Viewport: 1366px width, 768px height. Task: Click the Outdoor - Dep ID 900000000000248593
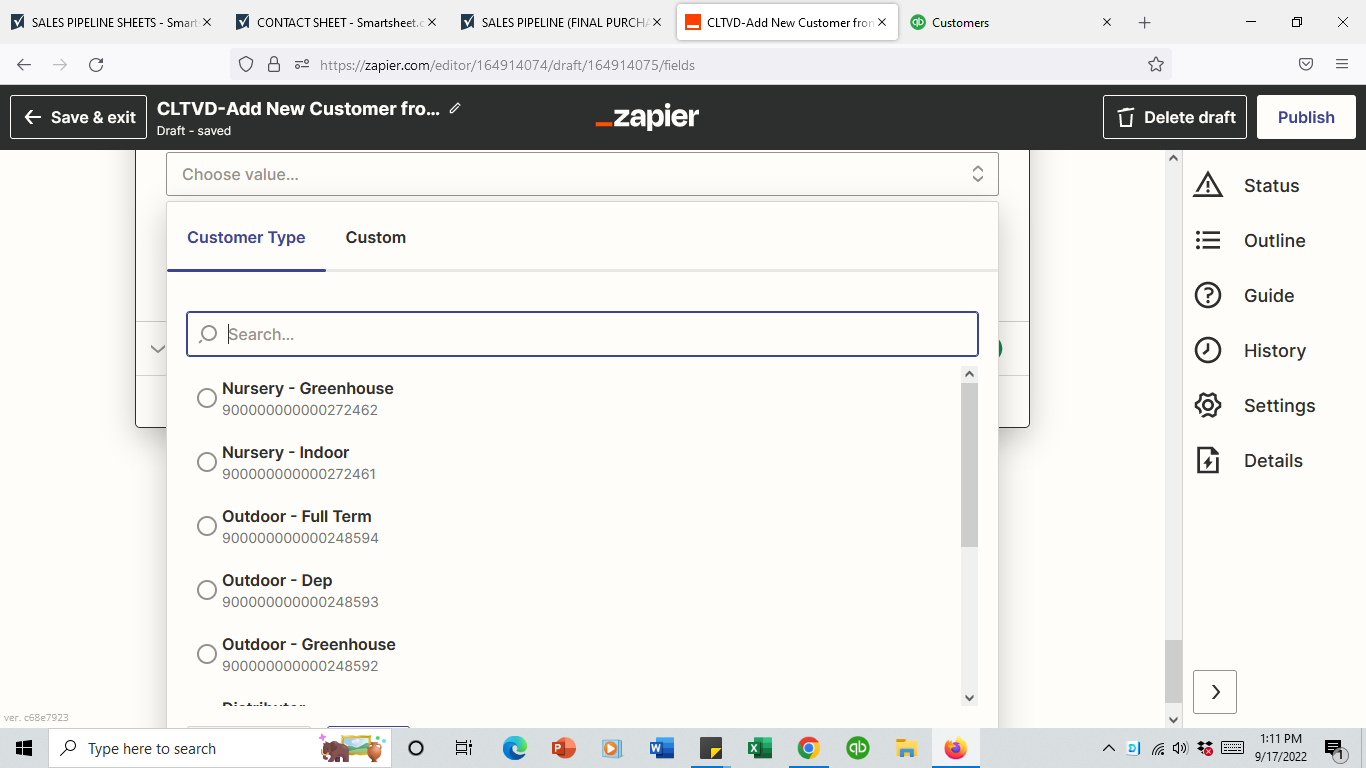click(300, 602)
